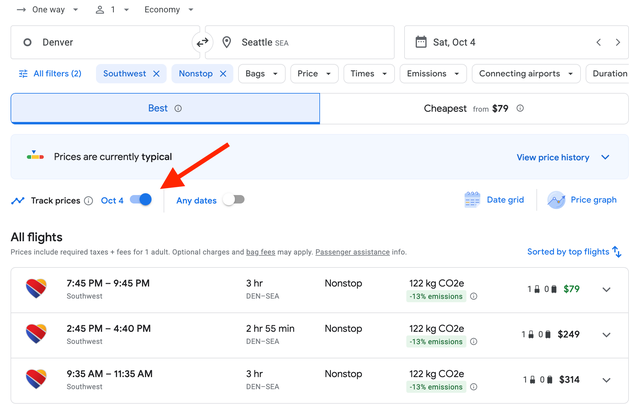Image resolution: width=640 pixels, height=410 pixels.
Task: Enable Any dates price tracking
Action: coord(233,200)
